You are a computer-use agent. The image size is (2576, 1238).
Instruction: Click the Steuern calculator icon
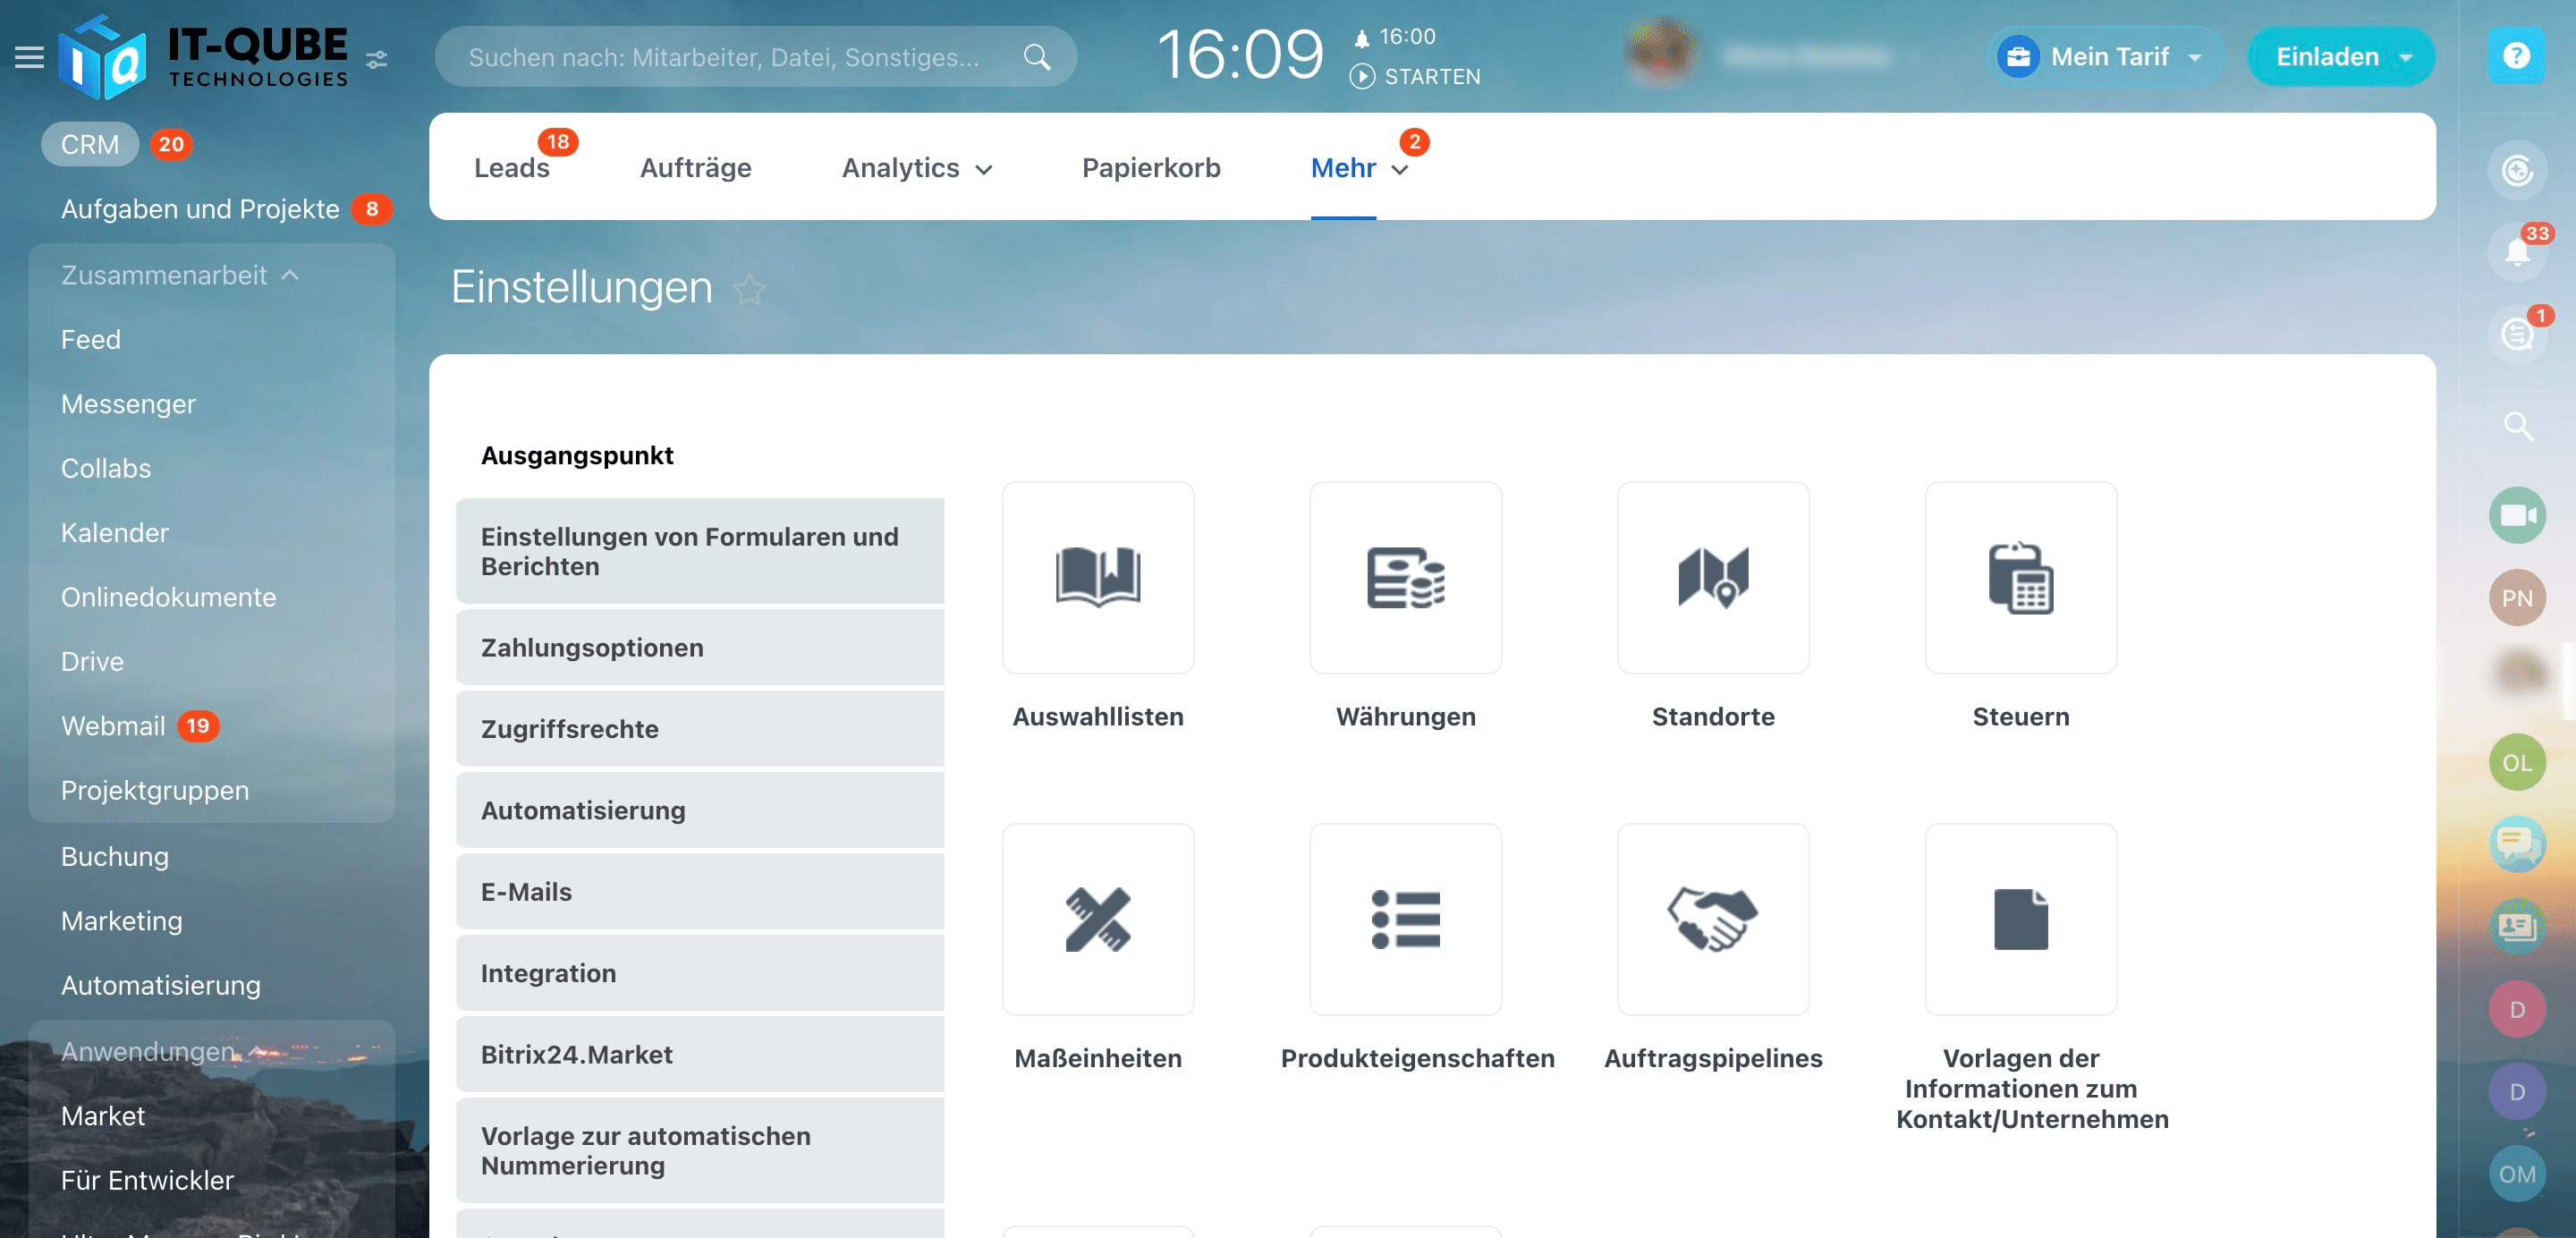tap(2020, 578)
